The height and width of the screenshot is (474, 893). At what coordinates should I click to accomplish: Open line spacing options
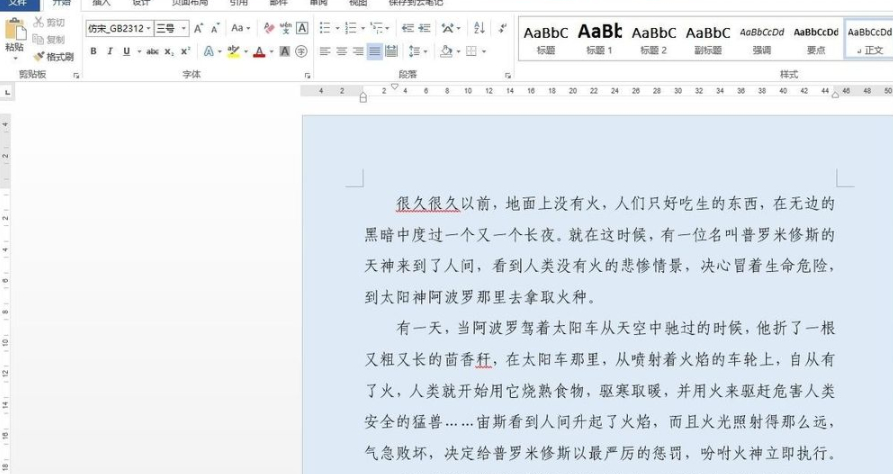[417, 51]
